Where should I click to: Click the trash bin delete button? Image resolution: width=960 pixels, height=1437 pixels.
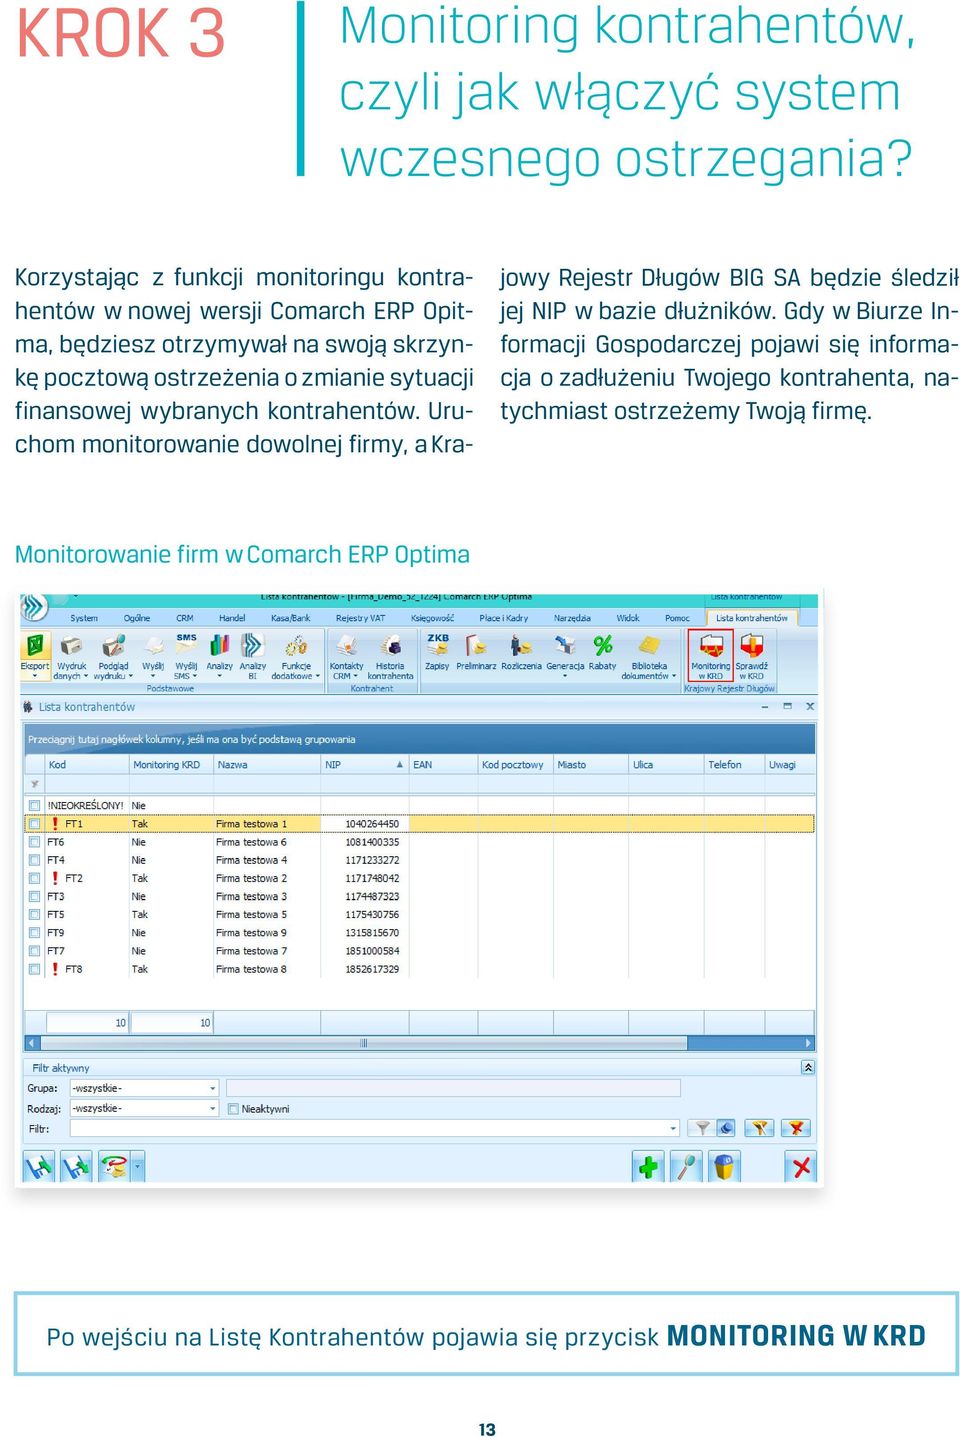(x=724, y=1166)
